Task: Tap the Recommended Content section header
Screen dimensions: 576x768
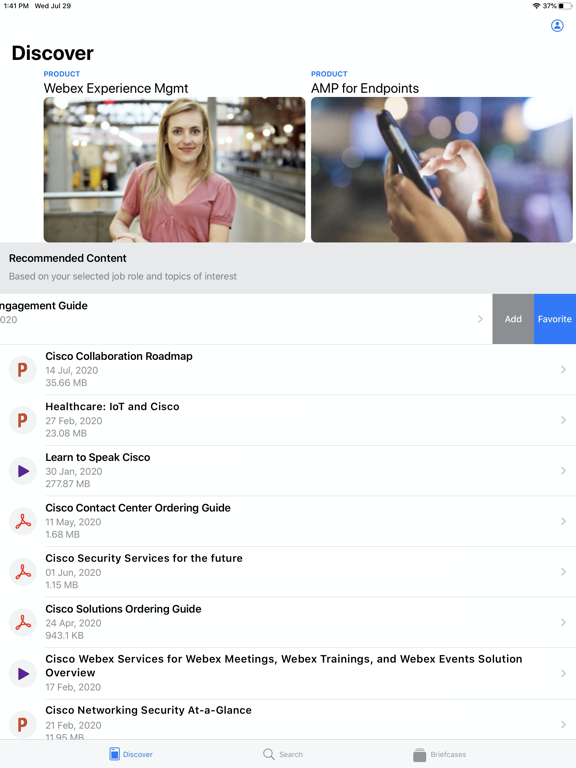Action: (x=68, y=258)
